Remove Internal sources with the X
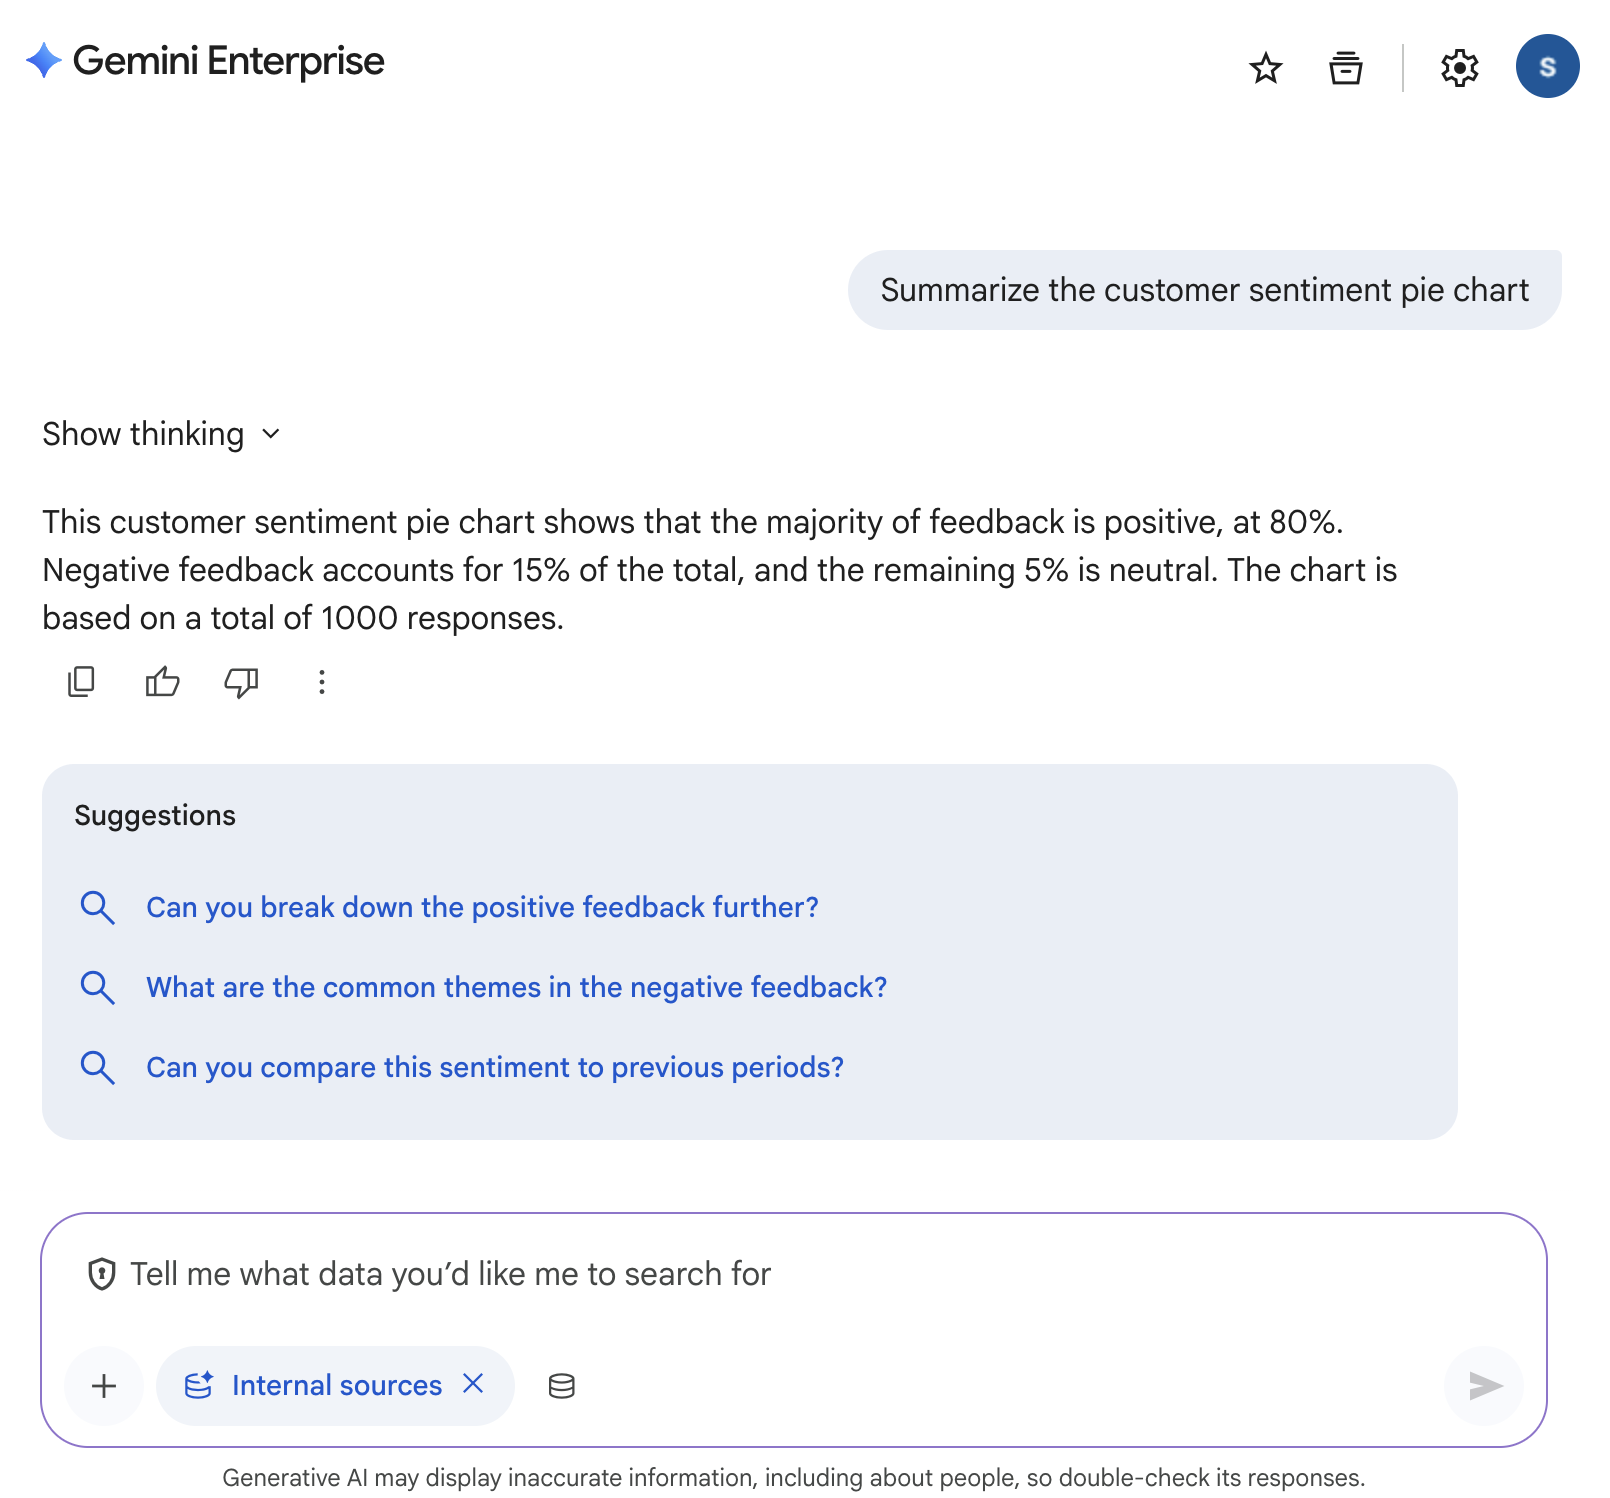Viewport: 1610px width, 1498px height. pos(474,1384)
